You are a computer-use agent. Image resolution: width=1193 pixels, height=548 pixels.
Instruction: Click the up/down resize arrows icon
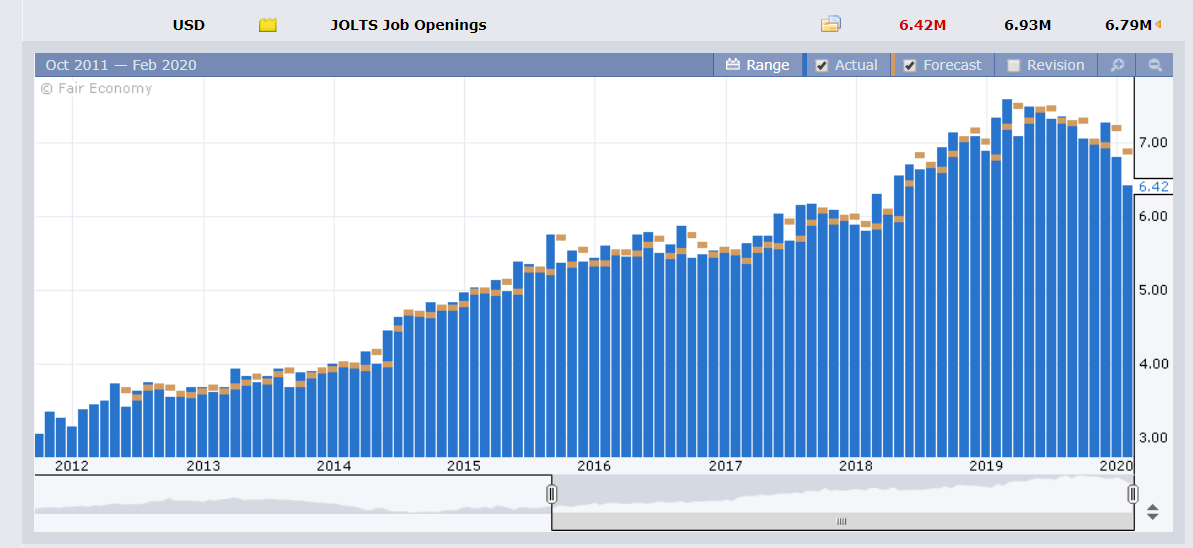click(x=1153, y=512)
